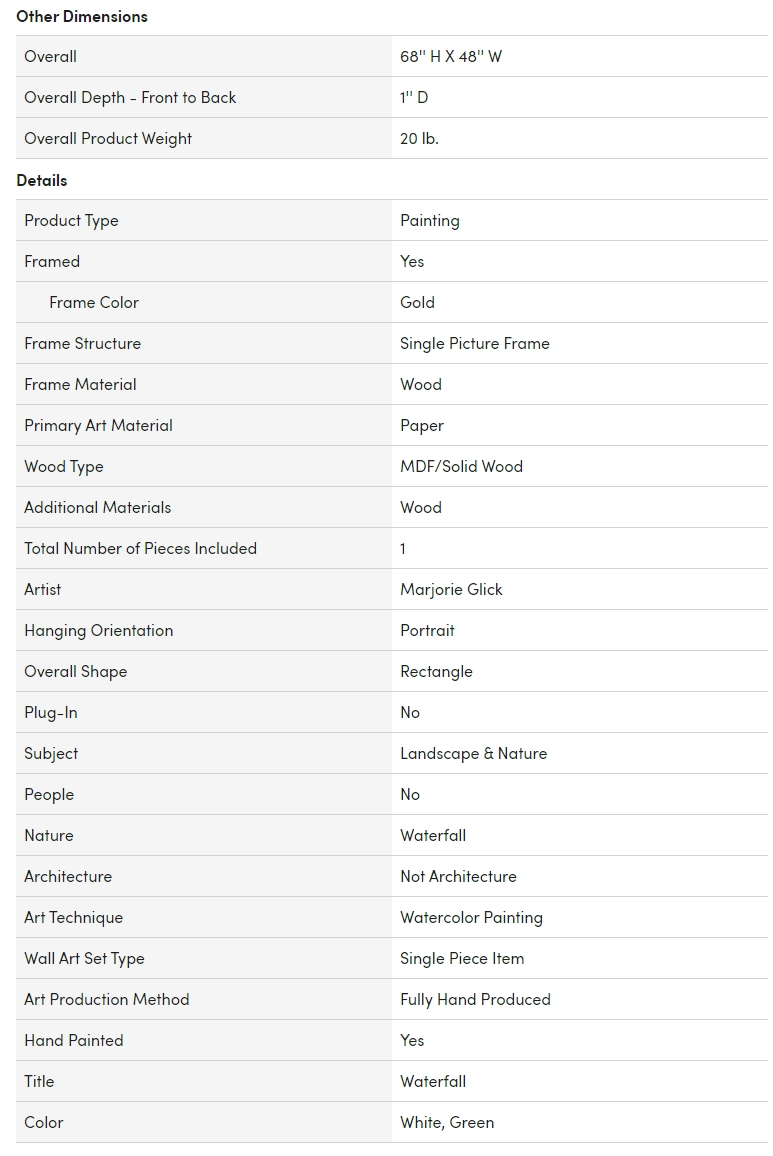The width and height of the screenshot is (773, 1156).
Task: Click the MDF/Solid Wood value
Action: point(461,467)
